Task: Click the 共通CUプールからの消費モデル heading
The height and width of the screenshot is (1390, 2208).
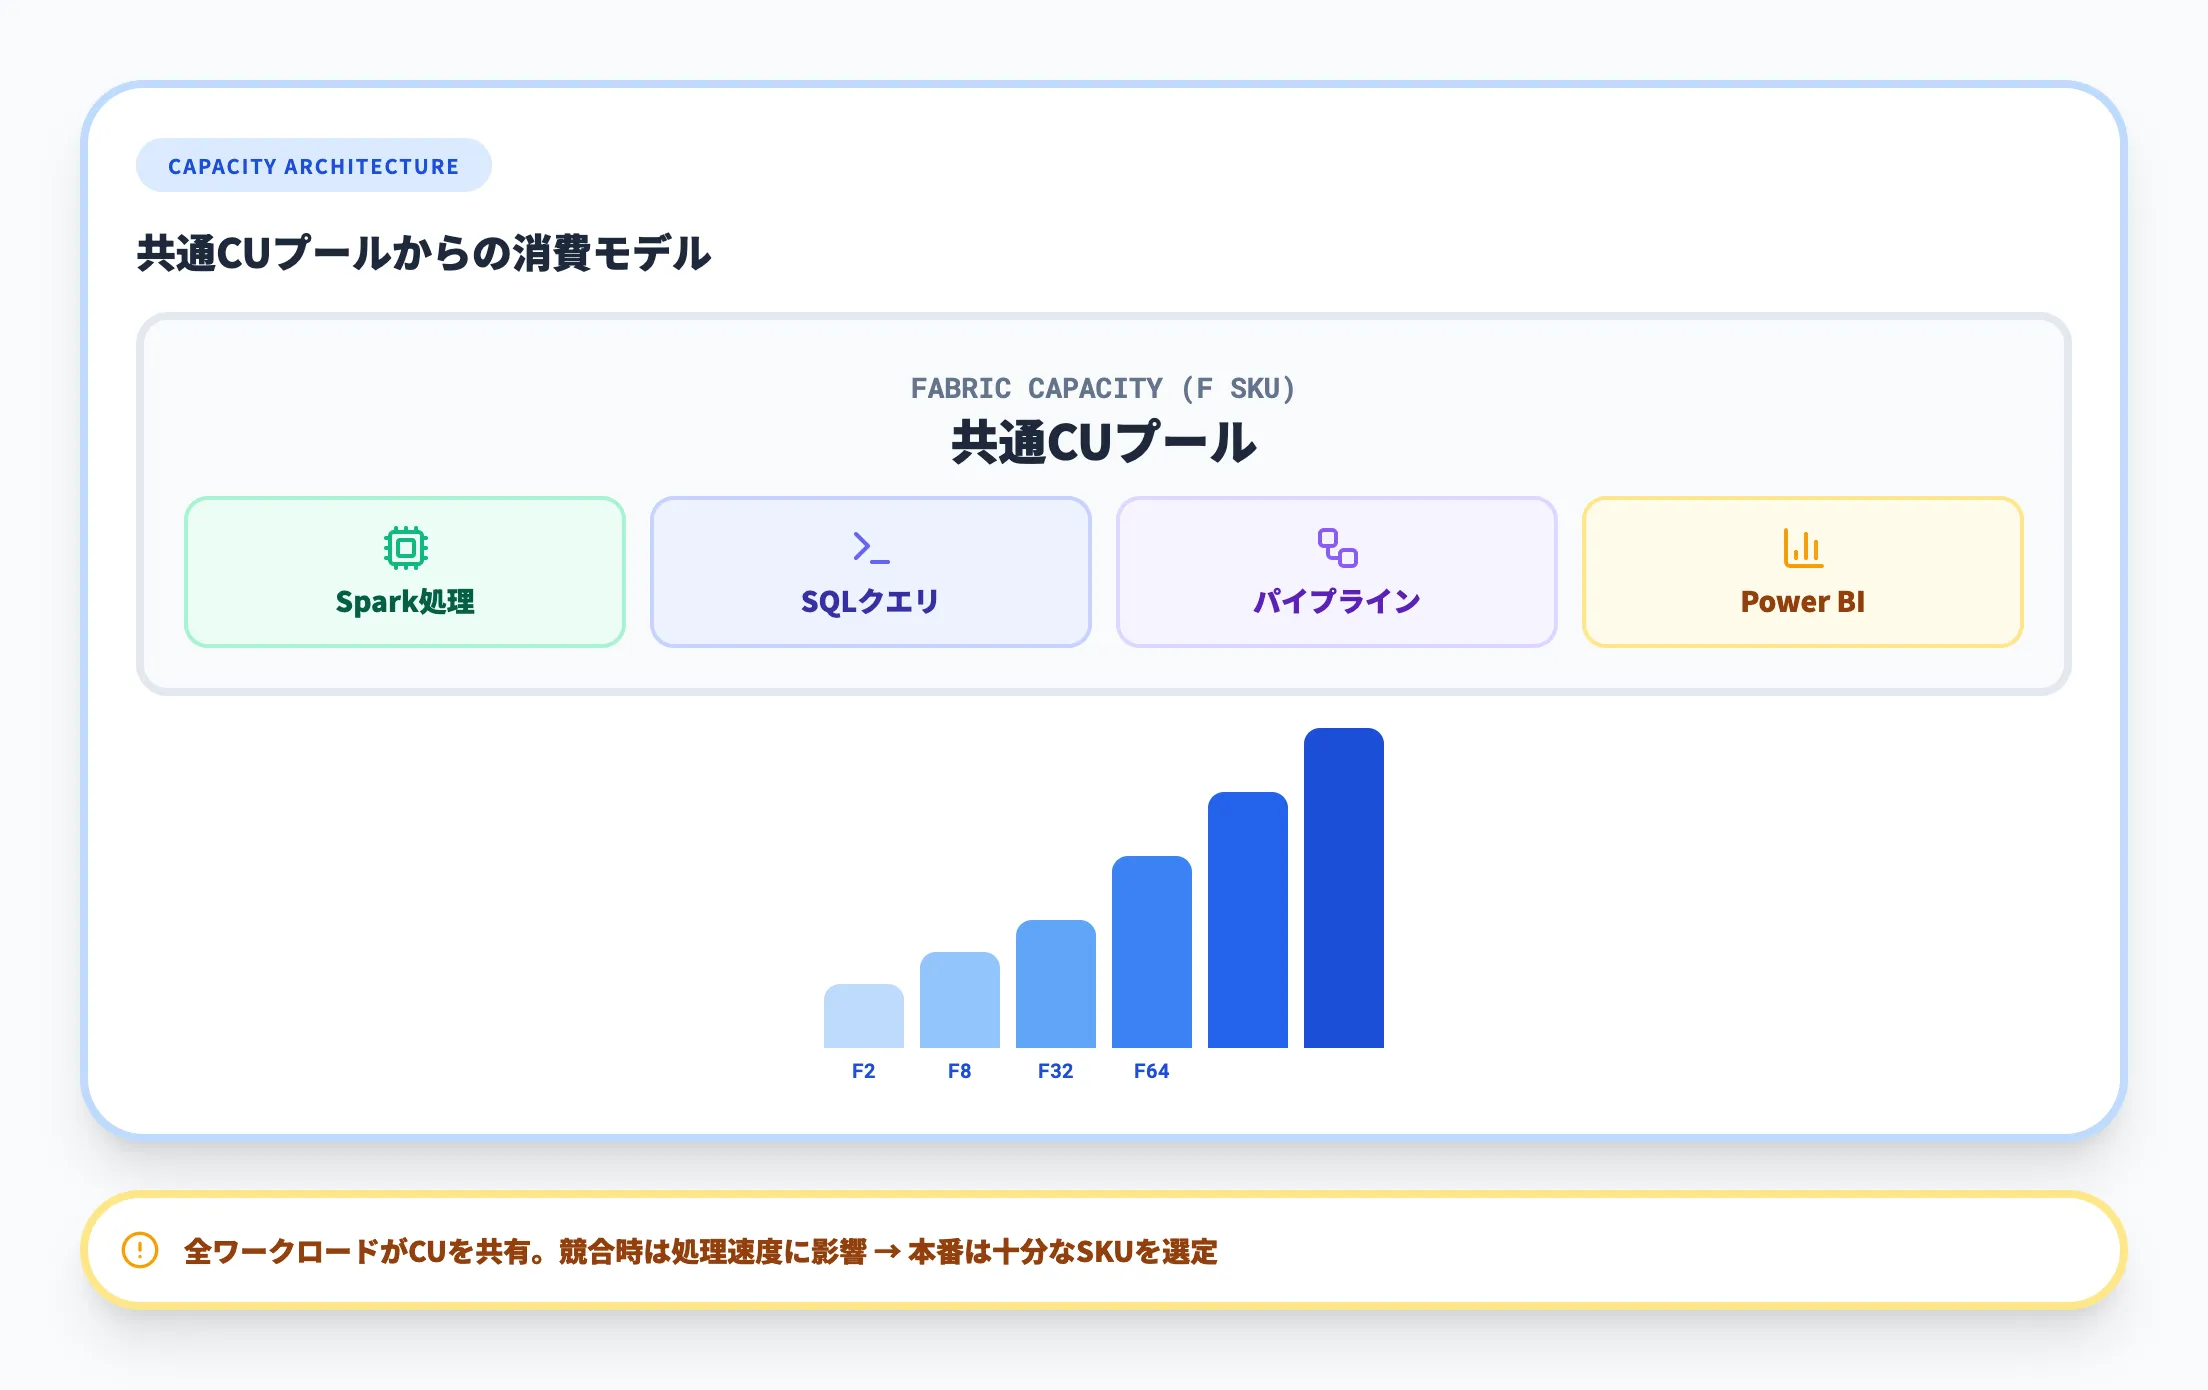Action: pyautogui.click(x=423, y=254)
